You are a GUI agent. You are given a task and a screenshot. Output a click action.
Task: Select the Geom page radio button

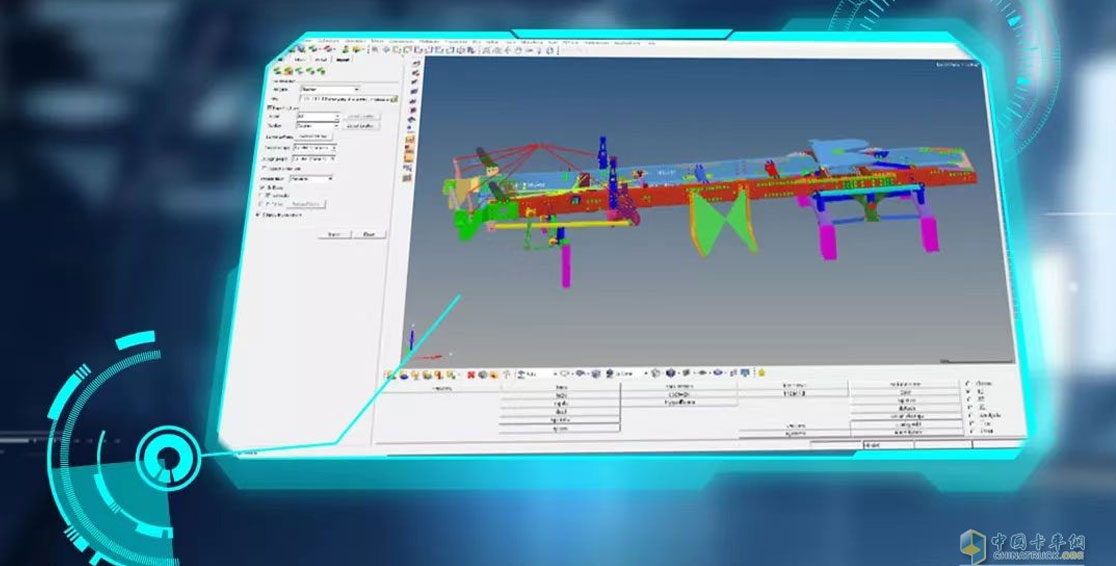tap(968, 382)
